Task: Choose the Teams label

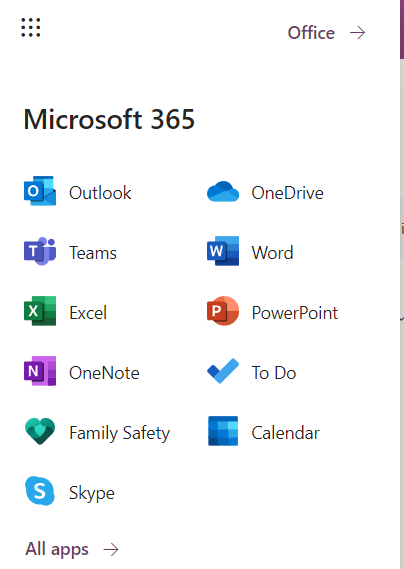Action: [93, 253]
